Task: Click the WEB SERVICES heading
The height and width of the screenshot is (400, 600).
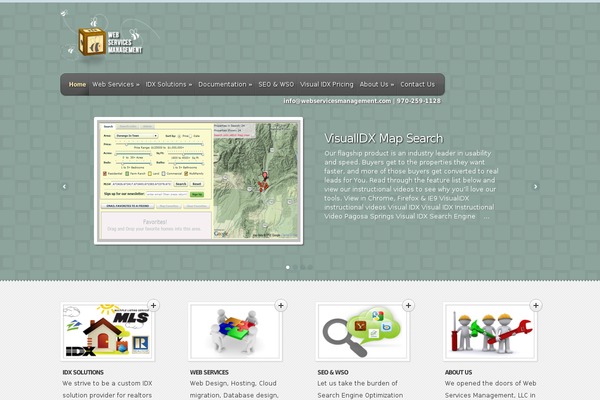Action: (x=209, y=372)
